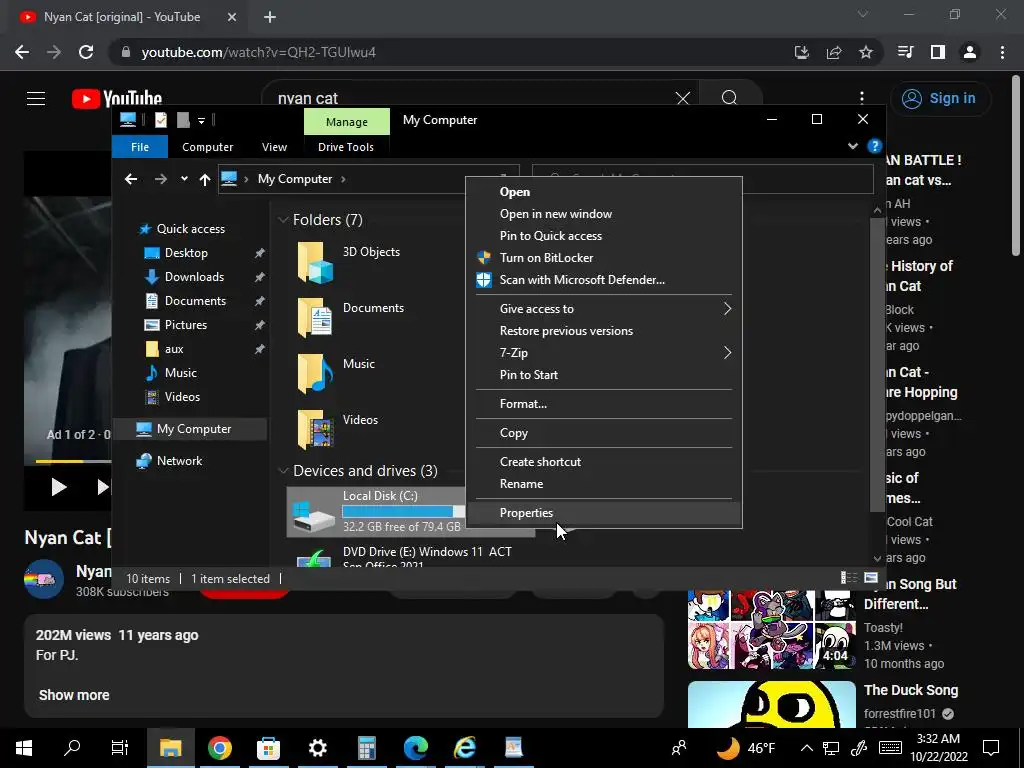Click the Chrome address bar URL

pyautogui.click(x=259, y=52)
